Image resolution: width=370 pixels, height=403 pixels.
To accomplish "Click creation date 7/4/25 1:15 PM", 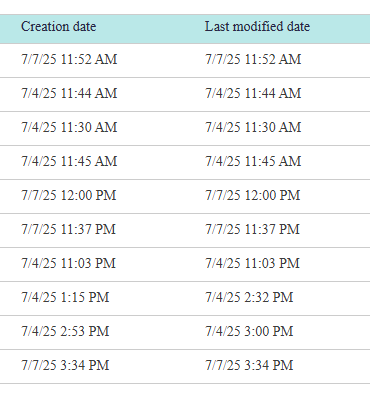I will click(x=65, y=297).
